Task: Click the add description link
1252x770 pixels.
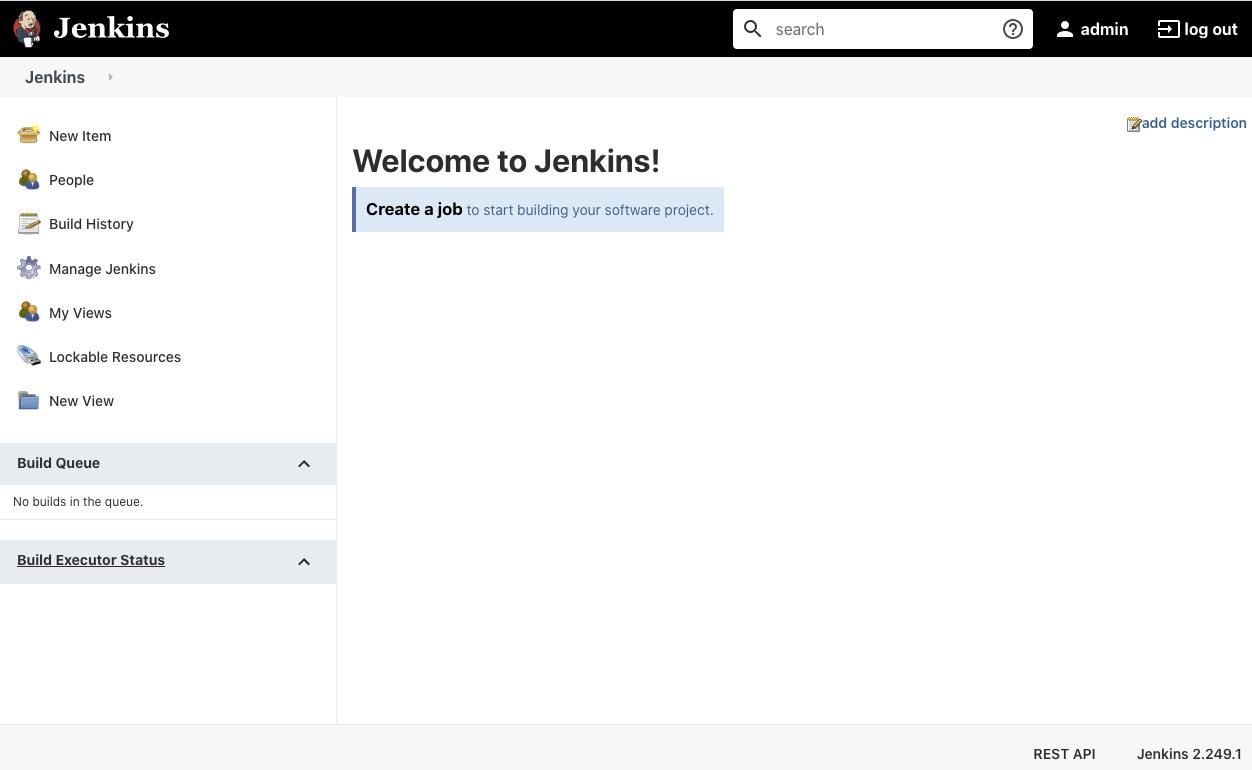Action: pyautogui.click(x=1194, y=123)
